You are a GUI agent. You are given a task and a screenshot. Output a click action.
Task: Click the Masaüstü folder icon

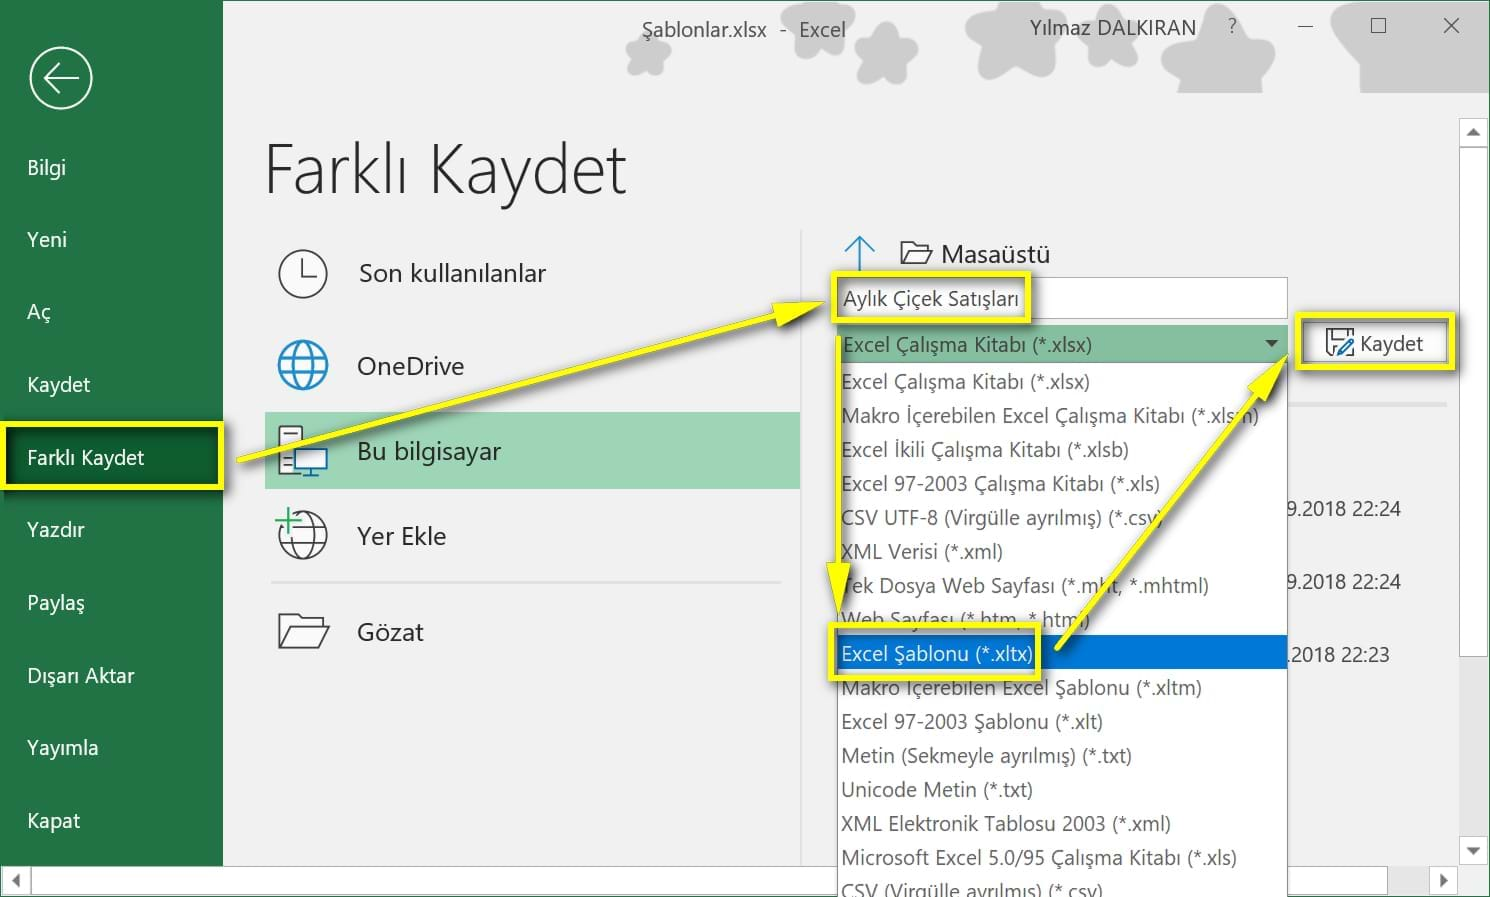(x=916, y=254)
